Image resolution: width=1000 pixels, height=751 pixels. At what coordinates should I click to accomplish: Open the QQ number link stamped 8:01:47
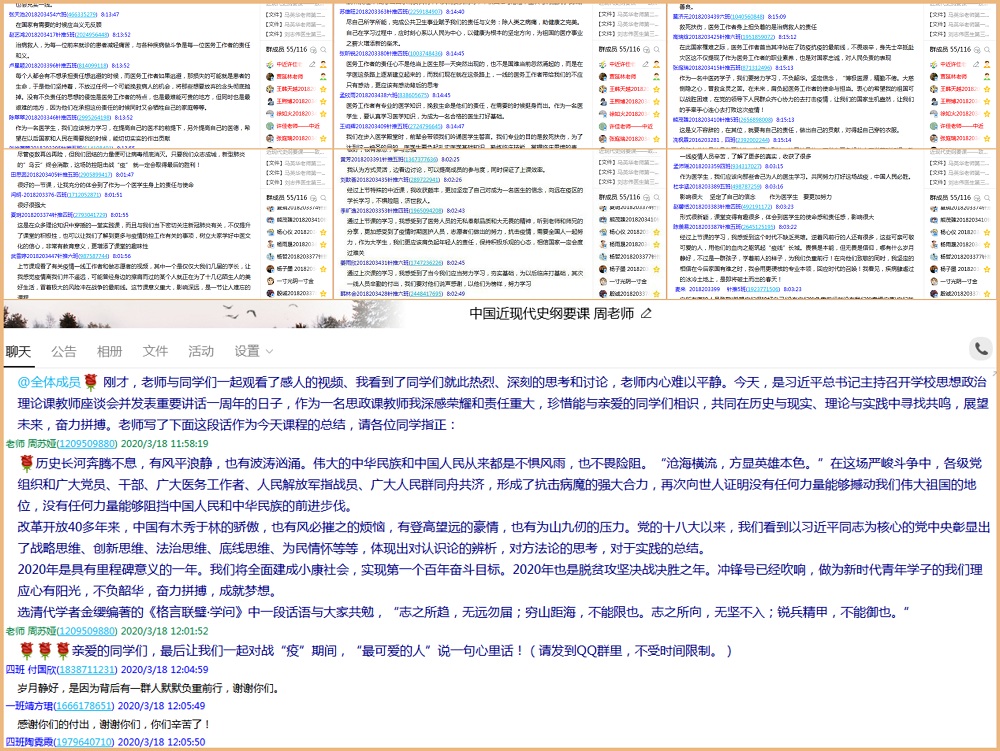click(x=94, y=175)
